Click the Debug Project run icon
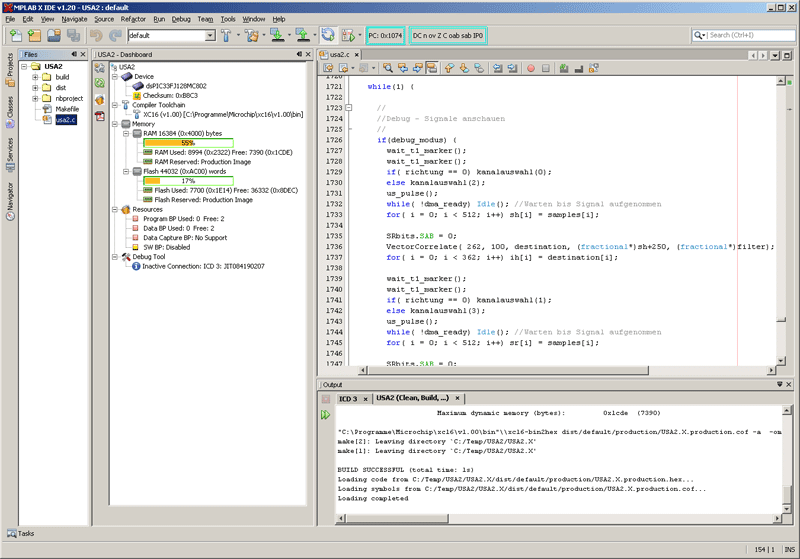The image size is (800, 559). tap(348, 35)
